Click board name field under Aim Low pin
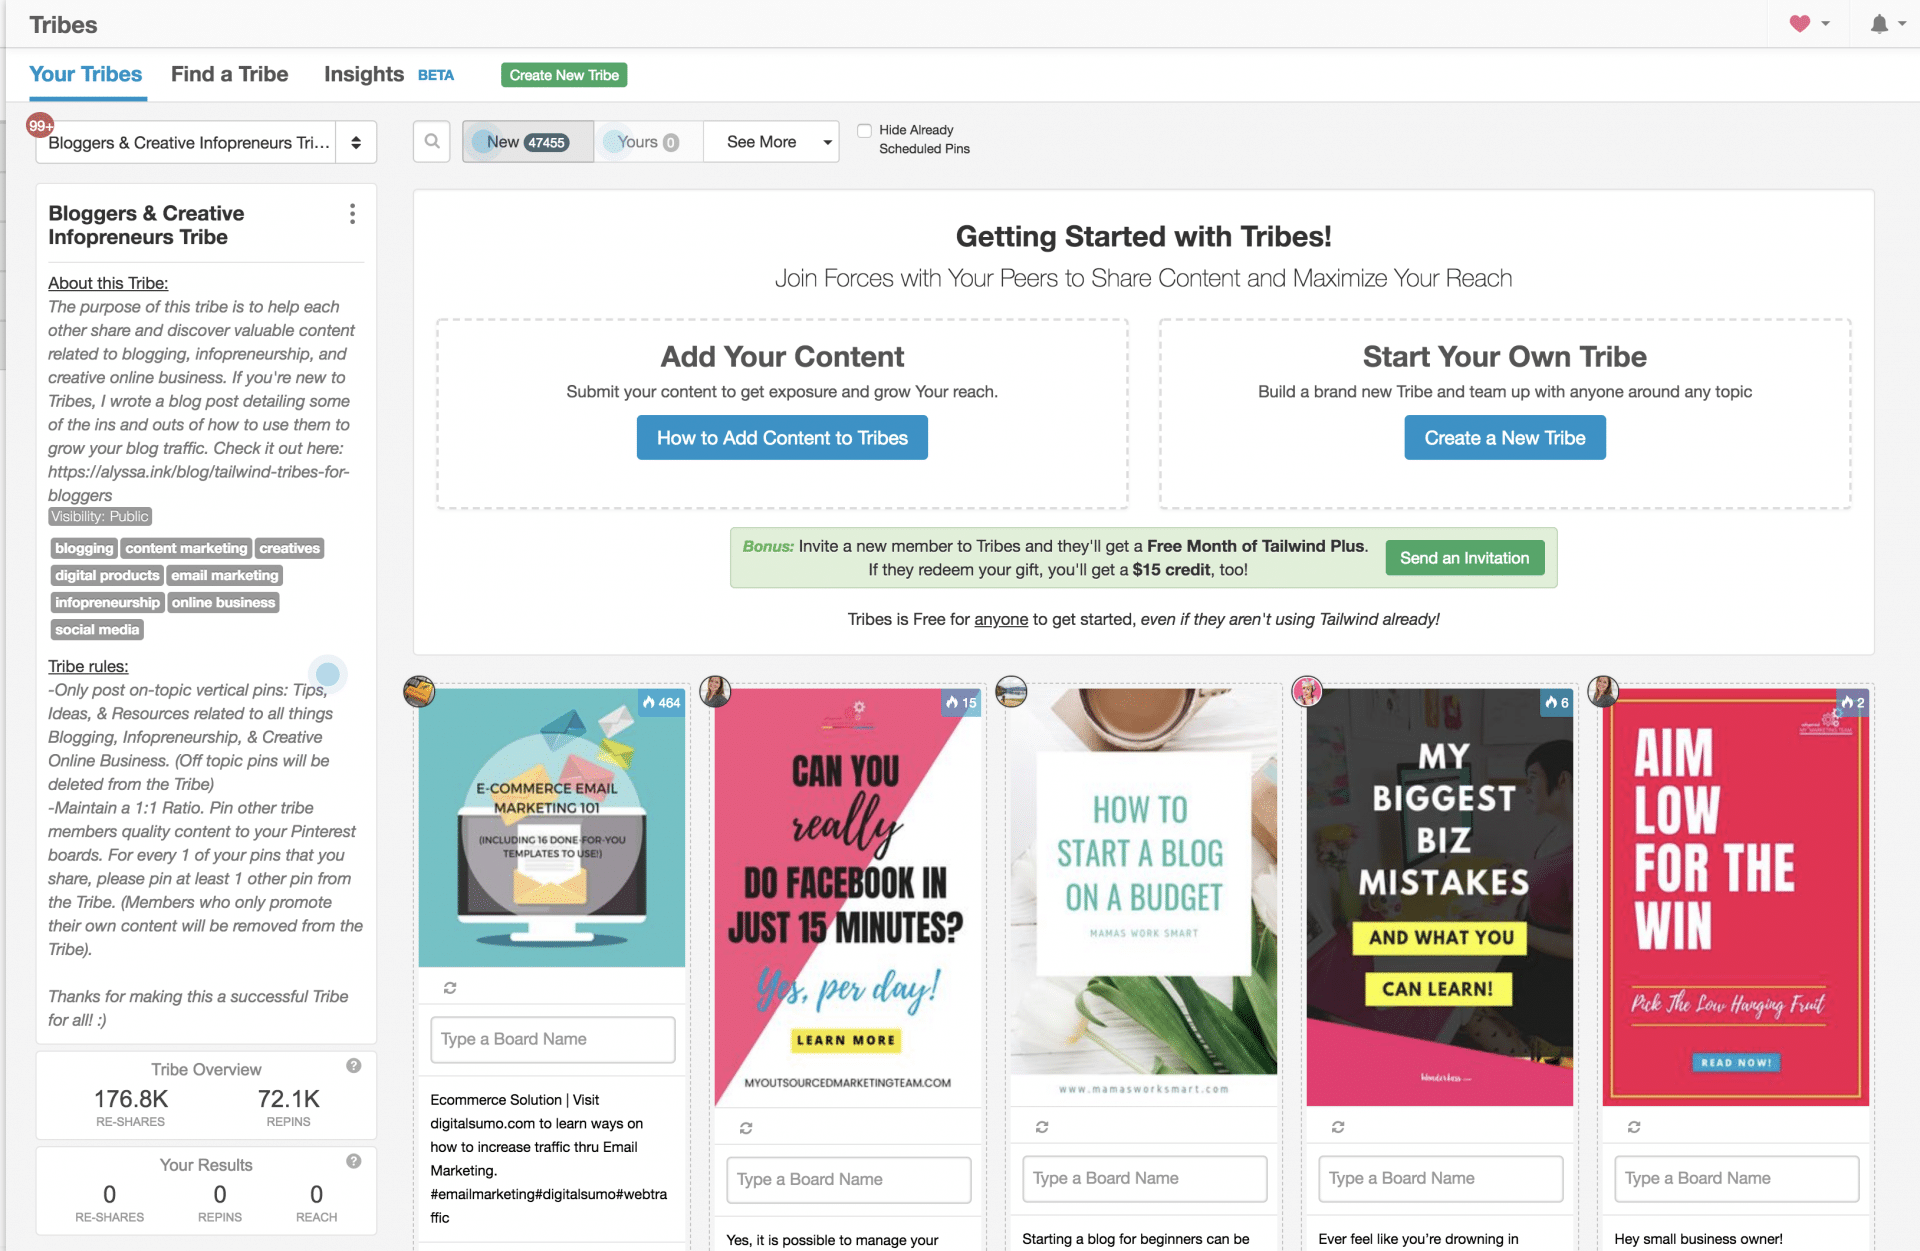 (1737, 1178)
